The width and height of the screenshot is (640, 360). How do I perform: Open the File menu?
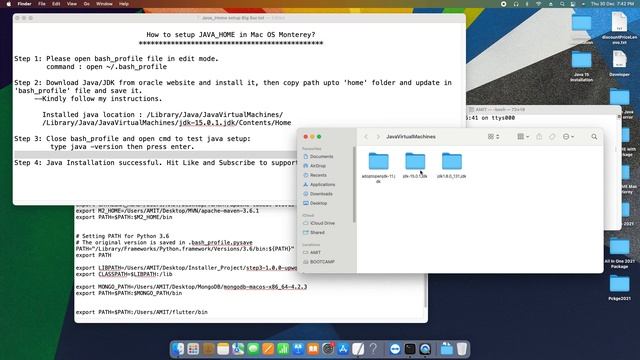click(42, 4)
